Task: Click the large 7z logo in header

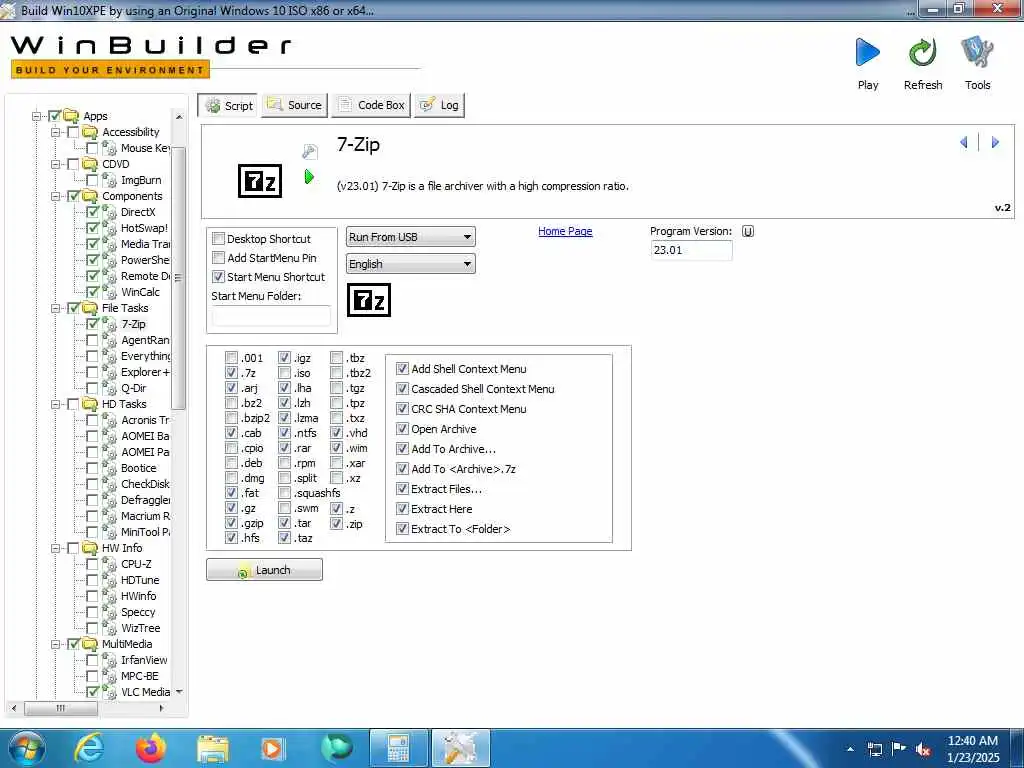Action: (x=260, y=181)
